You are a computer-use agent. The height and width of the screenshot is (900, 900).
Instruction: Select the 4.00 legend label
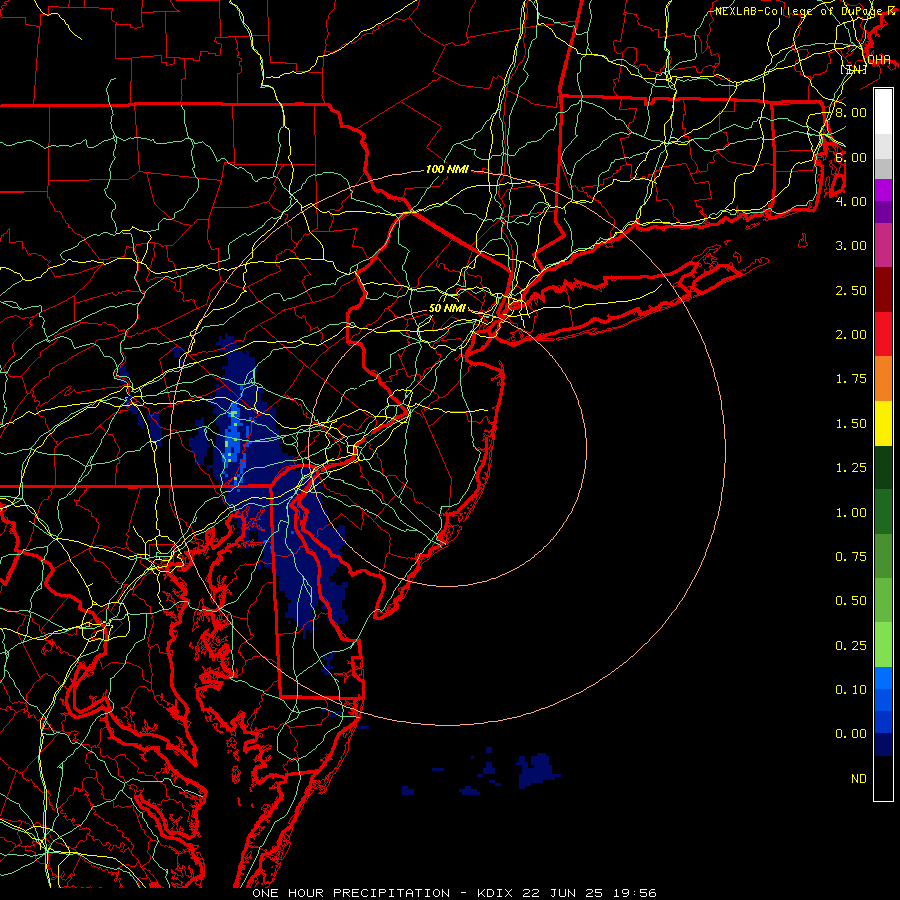[x=851, y=201]
